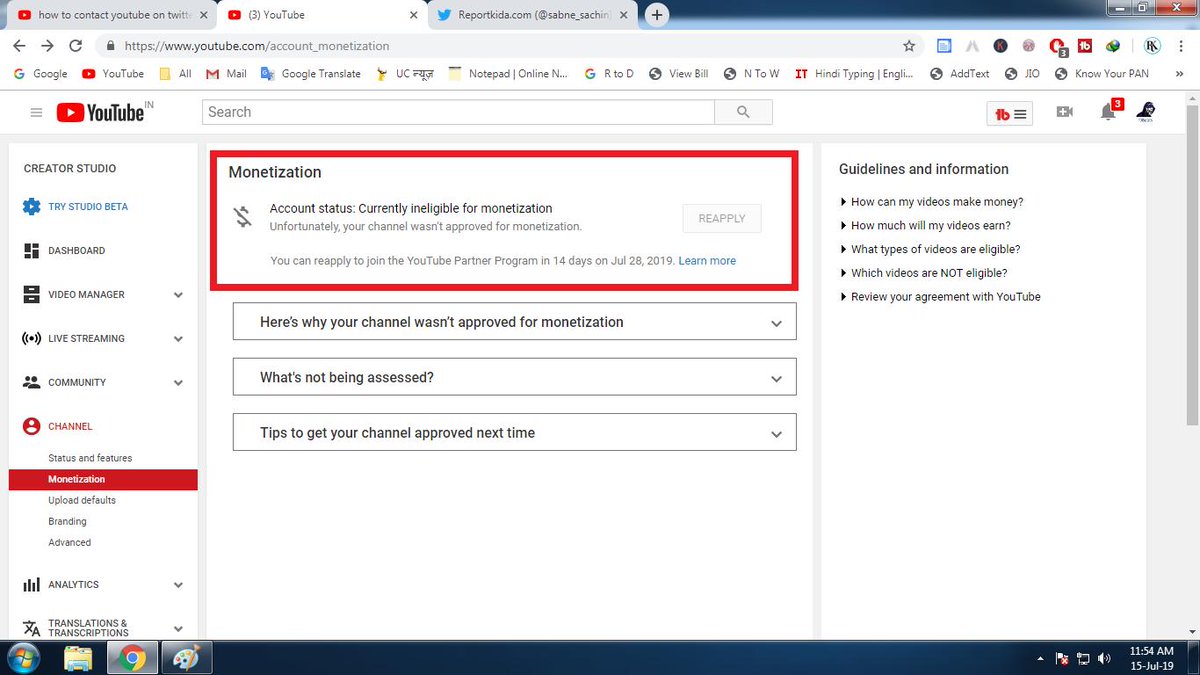Image resolution: width=1200 pixels, height=675 pixels.
Task: Open the Know Your PAN bookmark
Action: [x=1101, y=74]
